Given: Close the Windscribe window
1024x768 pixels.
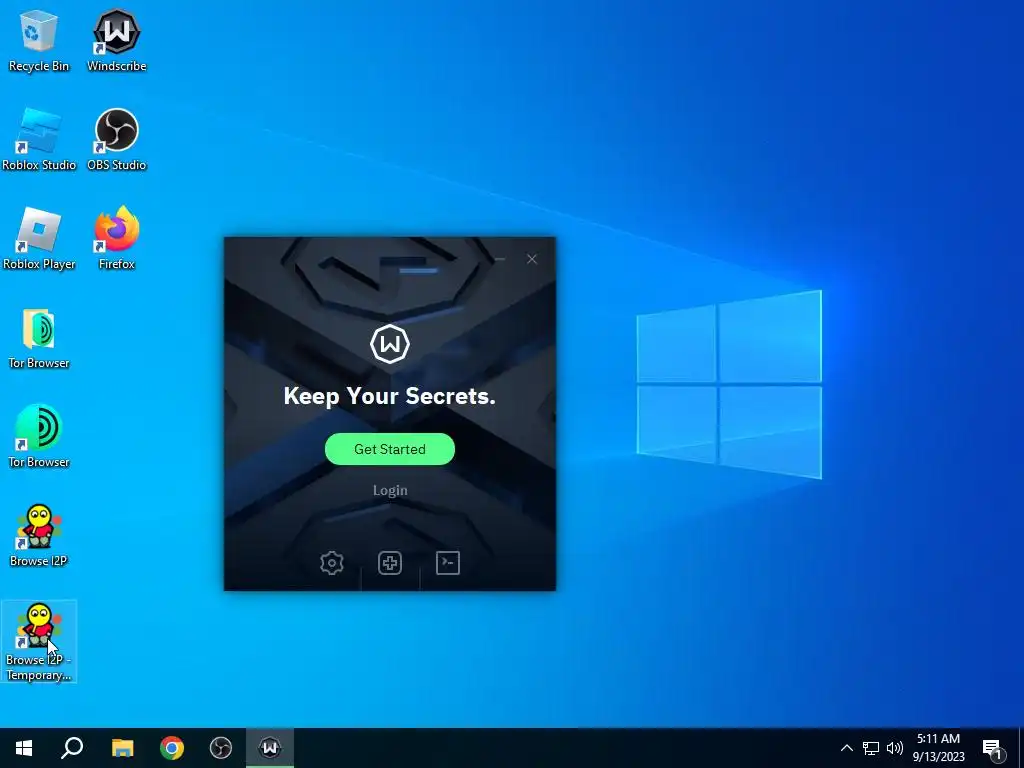Looking at the screenshot, I should 532,259.
